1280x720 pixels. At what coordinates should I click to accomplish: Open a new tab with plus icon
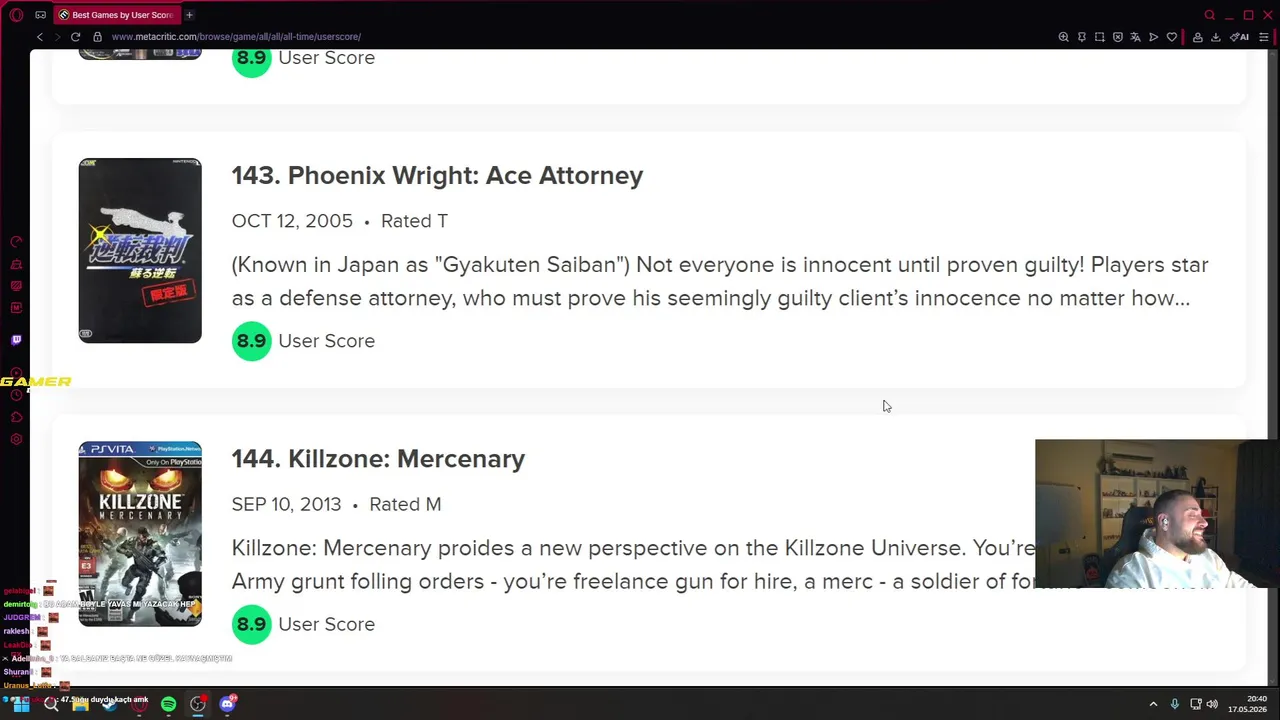tap(189, 15)
